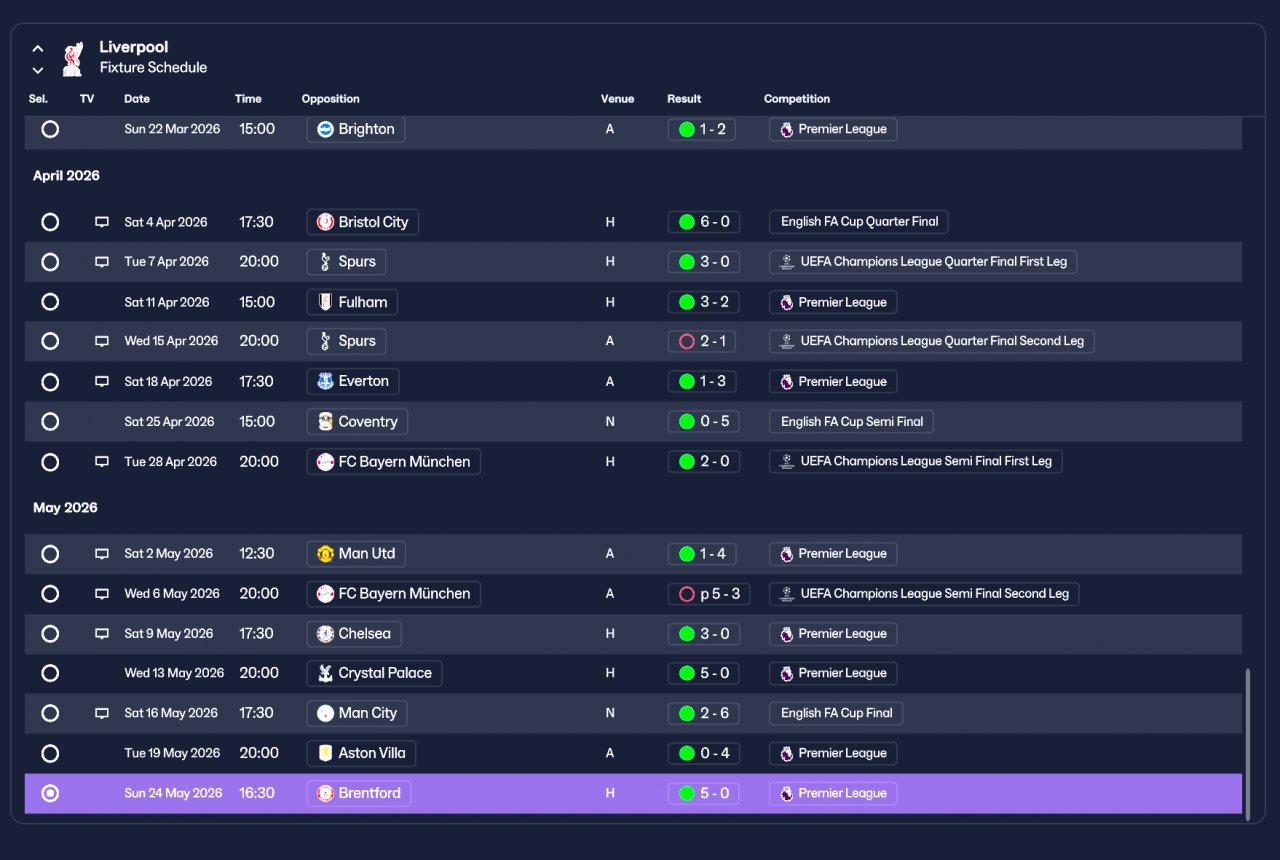The width and height of the screenshot is (1280, 860).
Task: Select radio button for Chelsea match
Action: [50, 634]
